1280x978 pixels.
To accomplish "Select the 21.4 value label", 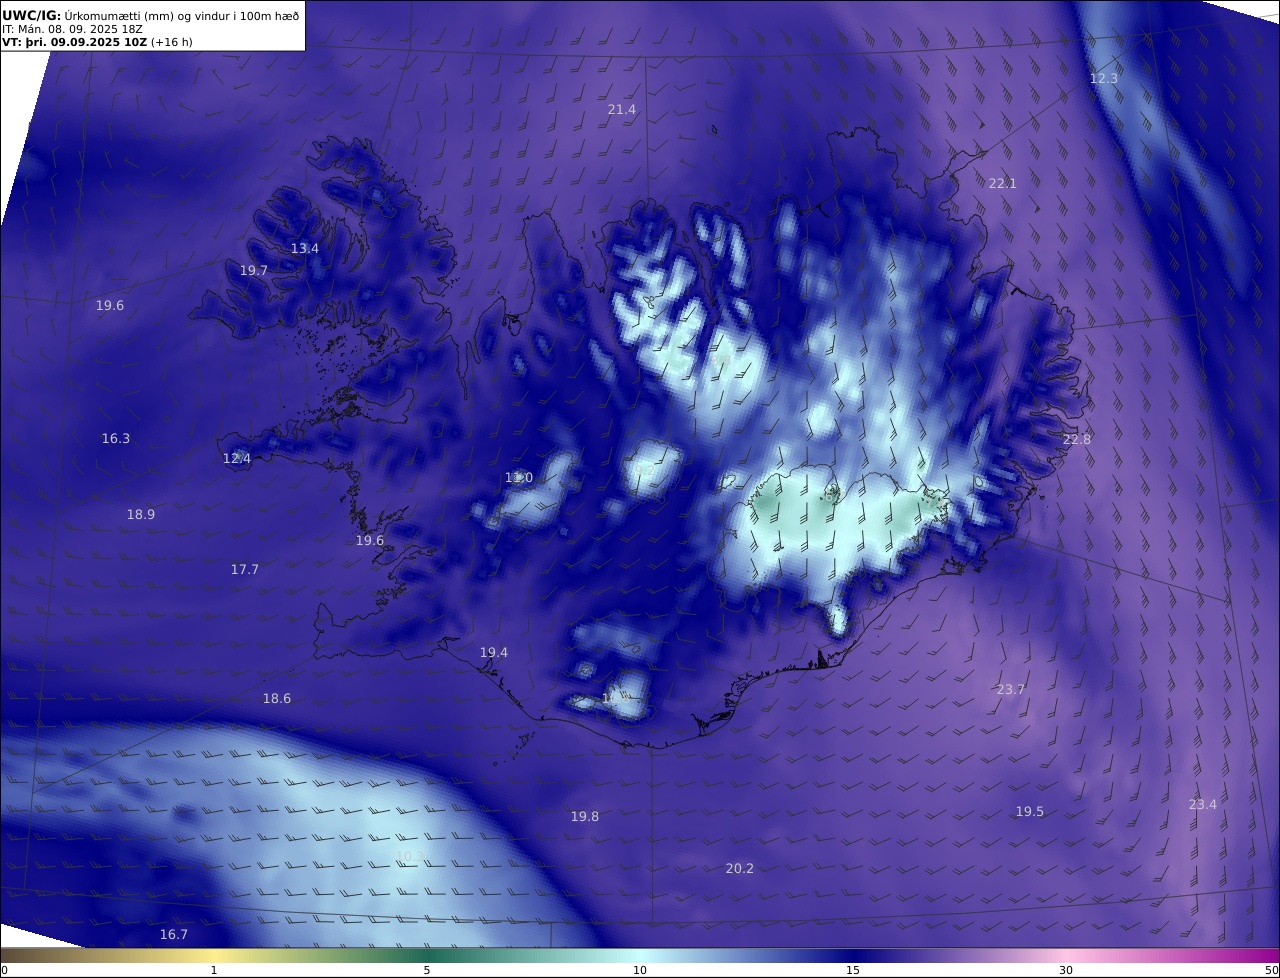I will pos(622,110).
